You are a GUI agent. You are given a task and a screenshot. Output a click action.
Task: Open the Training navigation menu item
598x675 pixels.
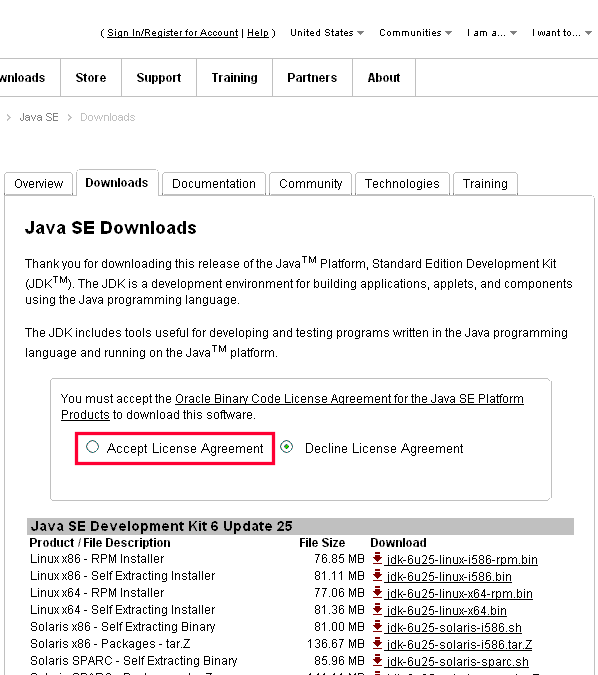point(235,78)
